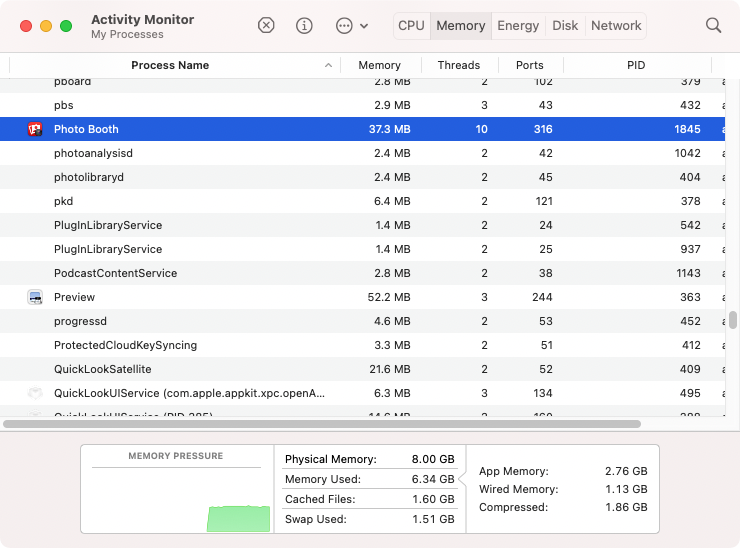Click the ellipsis More actions icon
Viewport: 740px width, 548px height.
tap(344, 25)
